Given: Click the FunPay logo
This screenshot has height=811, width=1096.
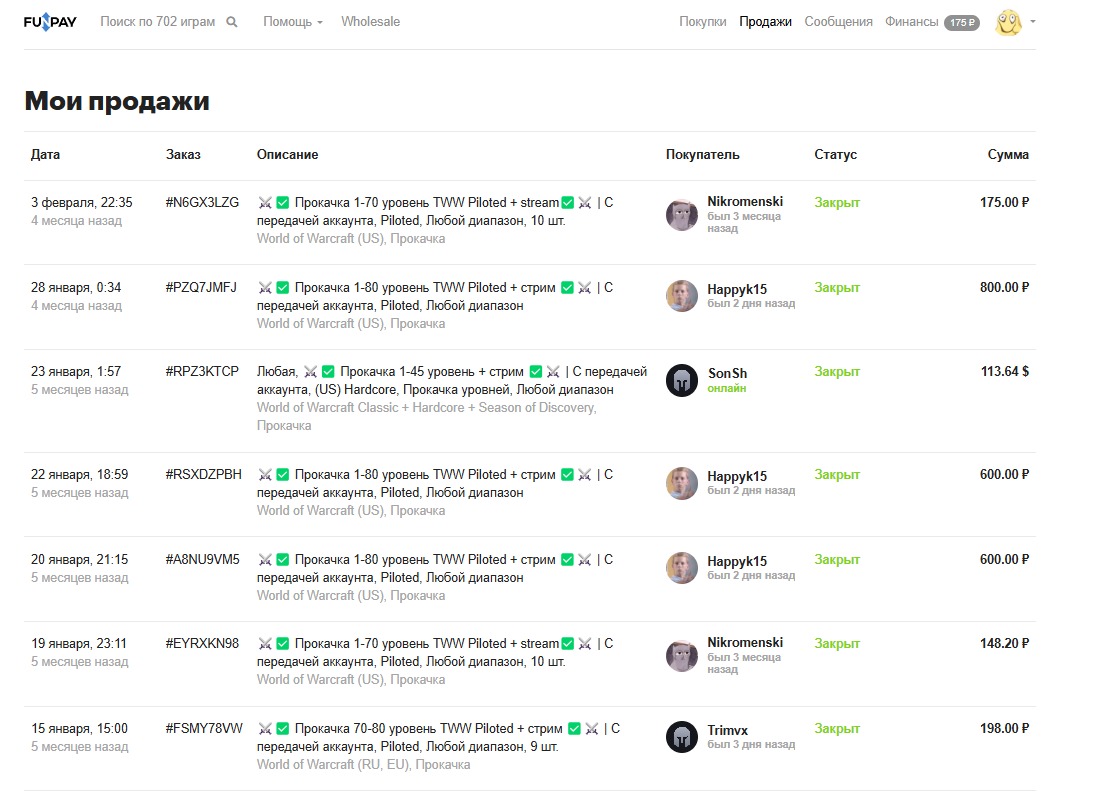Looking at the screenshot, I should (x=50, y=22).
